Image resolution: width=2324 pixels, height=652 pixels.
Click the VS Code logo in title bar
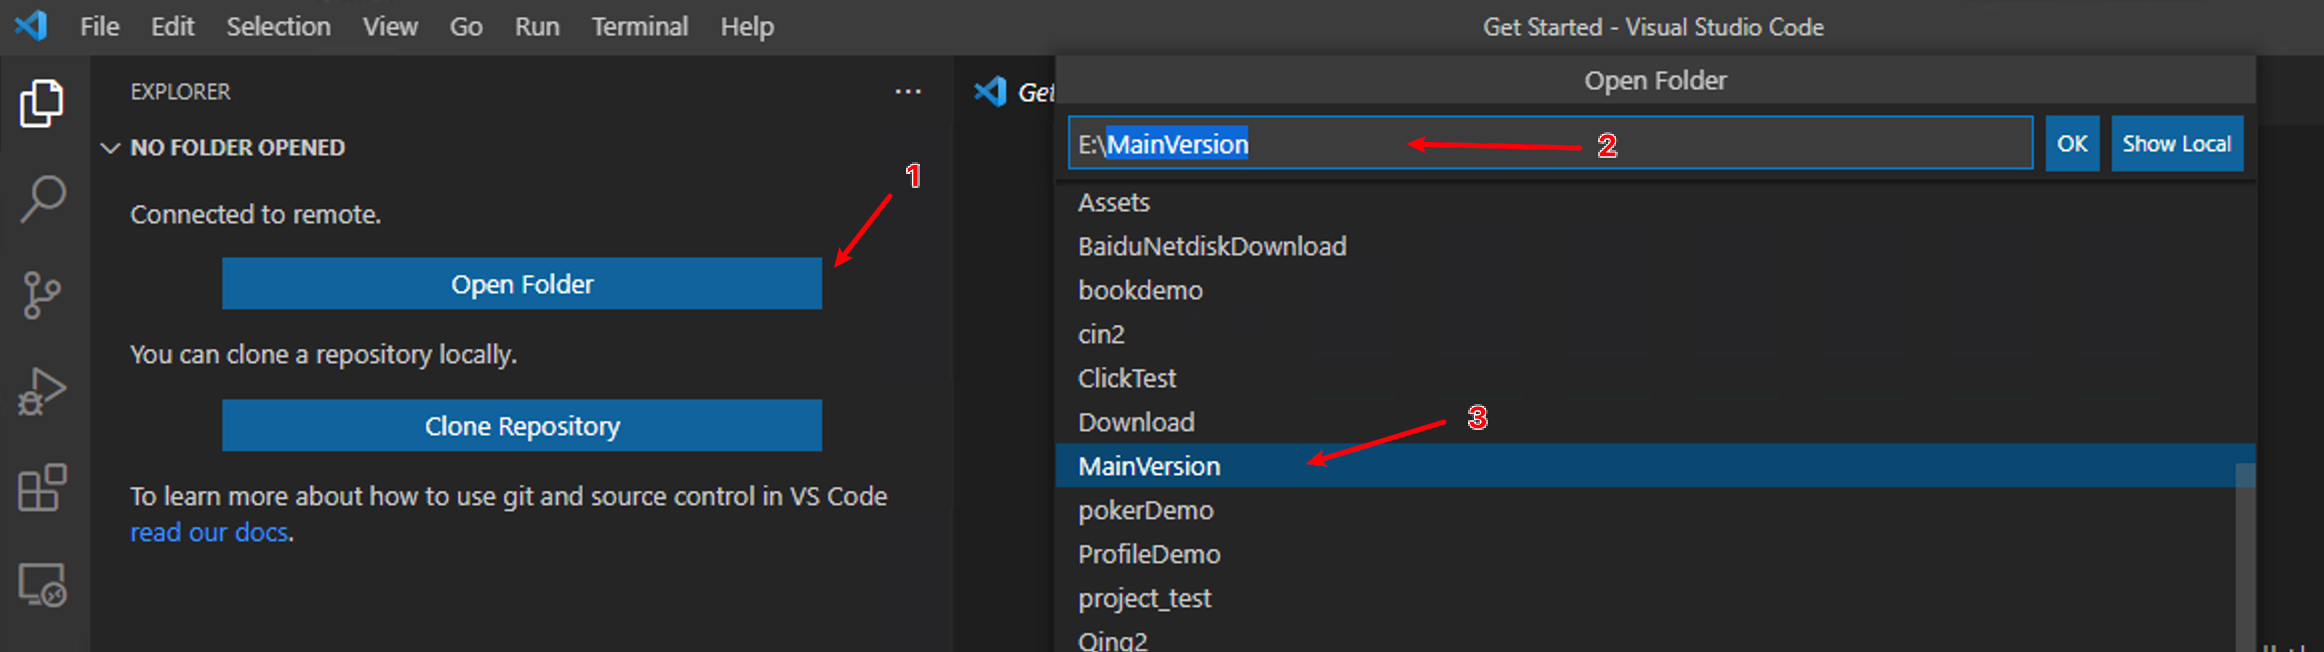pos(31,25)
